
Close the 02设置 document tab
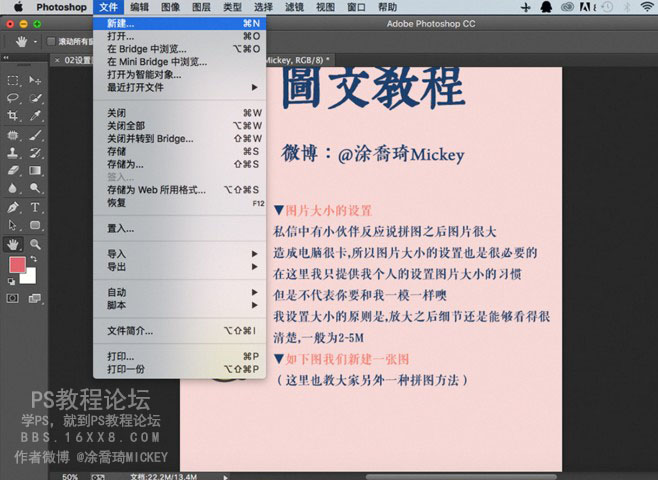pos(57,60)
